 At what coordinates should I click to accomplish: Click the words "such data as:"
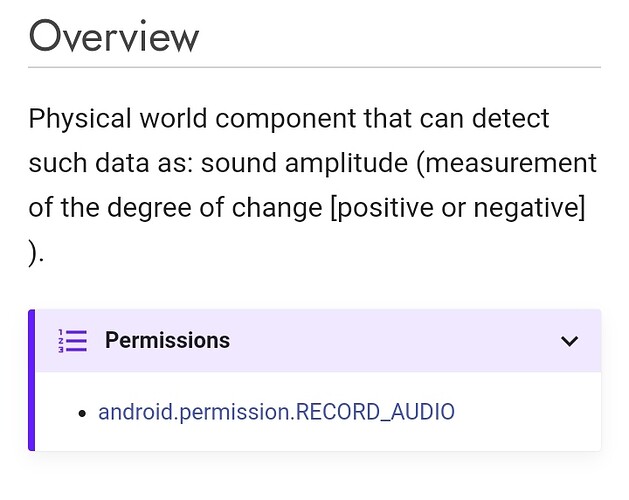(x=111, y=163)
